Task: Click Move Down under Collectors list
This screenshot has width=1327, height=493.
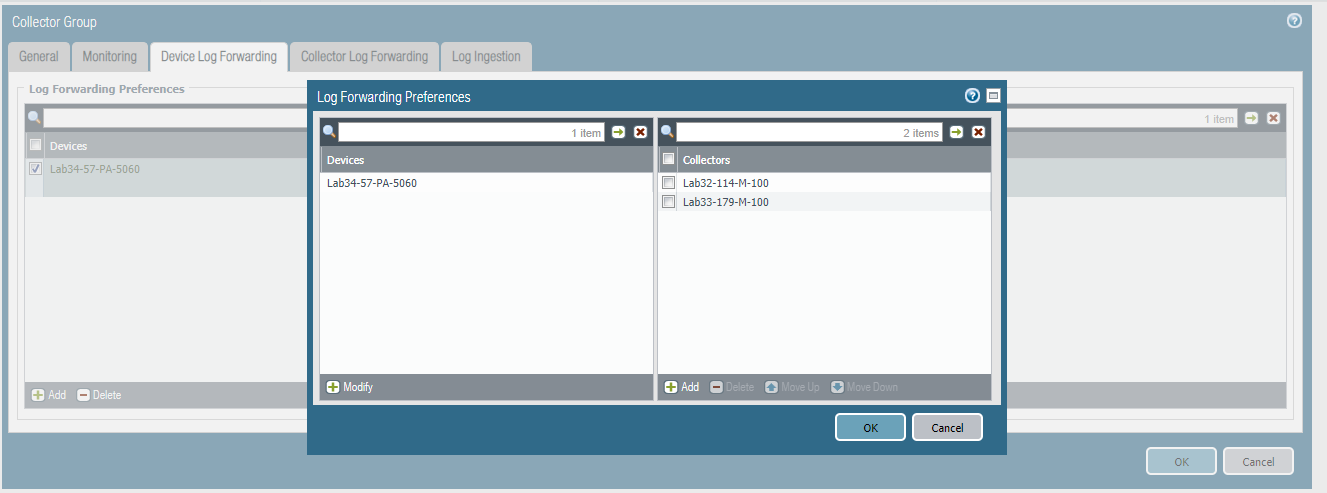Action: pyautogui.click(x=864, y=387)
